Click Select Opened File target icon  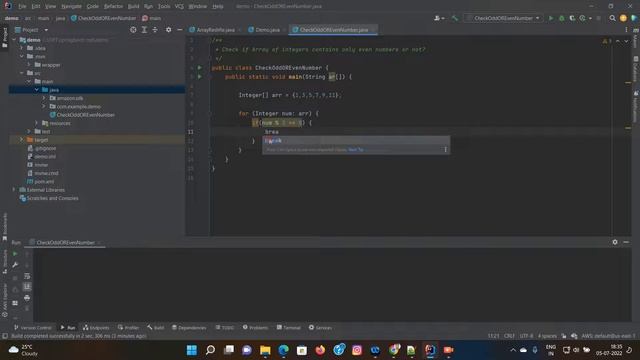(133, 30)
